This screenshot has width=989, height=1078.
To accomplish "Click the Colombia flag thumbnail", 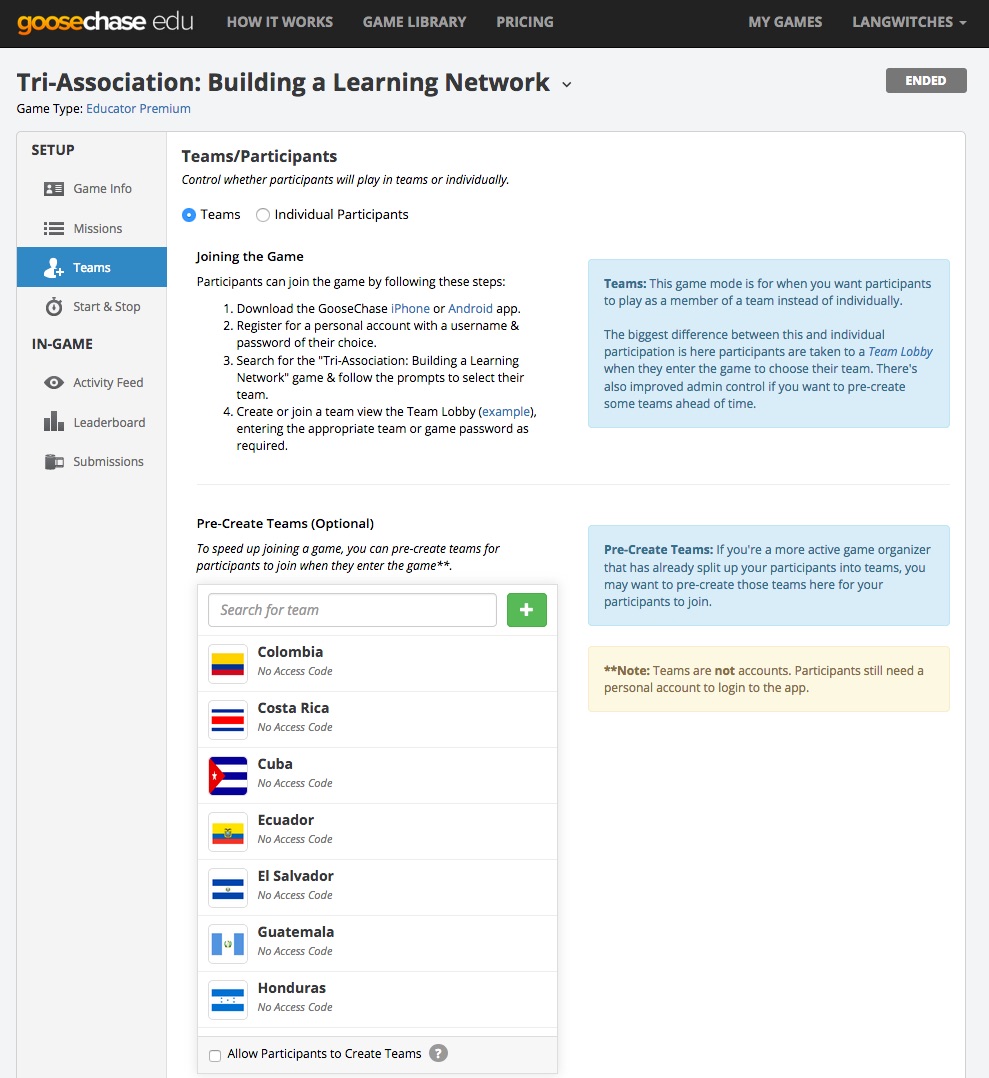I will 227,663.
